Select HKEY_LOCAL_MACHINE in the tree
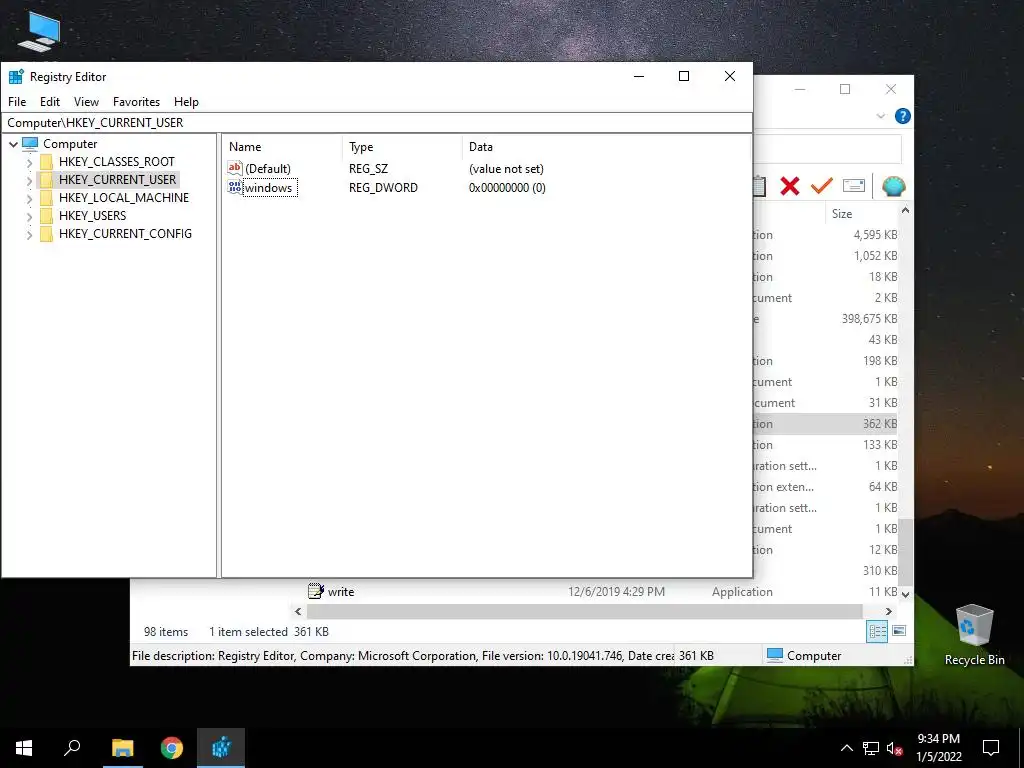1024x768 pixels. coord(124,198)
